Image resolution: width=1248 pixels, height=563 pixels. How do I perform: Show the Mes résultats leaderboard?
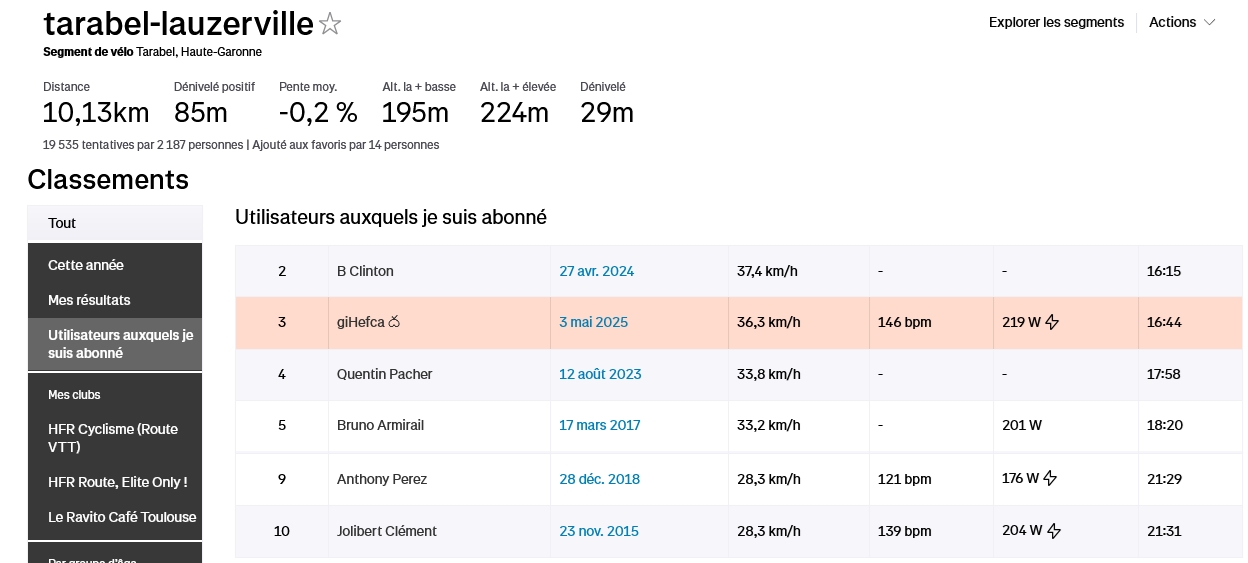[89, 300]
